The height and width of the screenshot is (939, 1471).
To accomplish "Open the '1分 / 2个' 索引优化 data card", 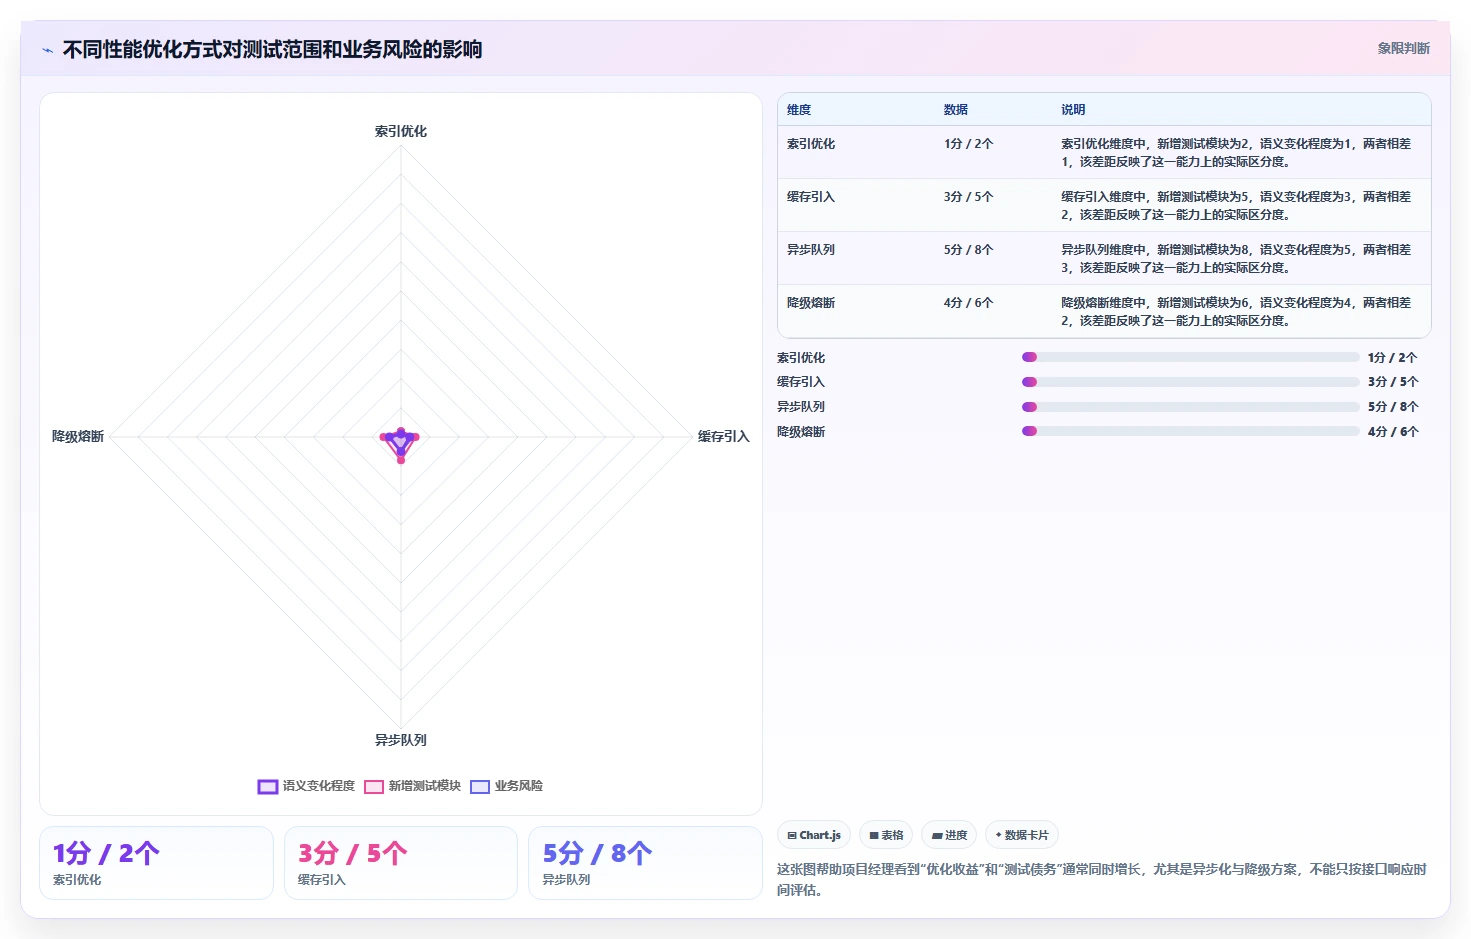I will (156, 863).
